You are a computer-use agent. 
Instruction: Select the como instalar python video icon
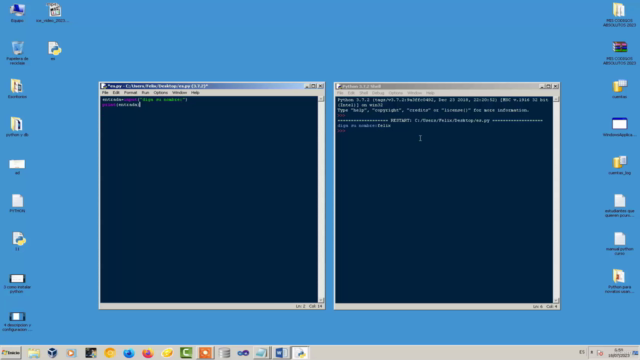pos(17,283)
